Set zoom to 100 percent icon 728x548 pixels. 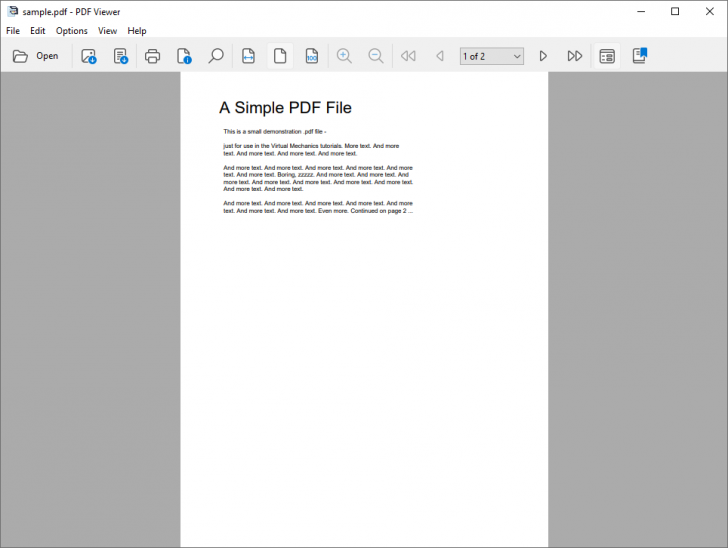(312, 56)
